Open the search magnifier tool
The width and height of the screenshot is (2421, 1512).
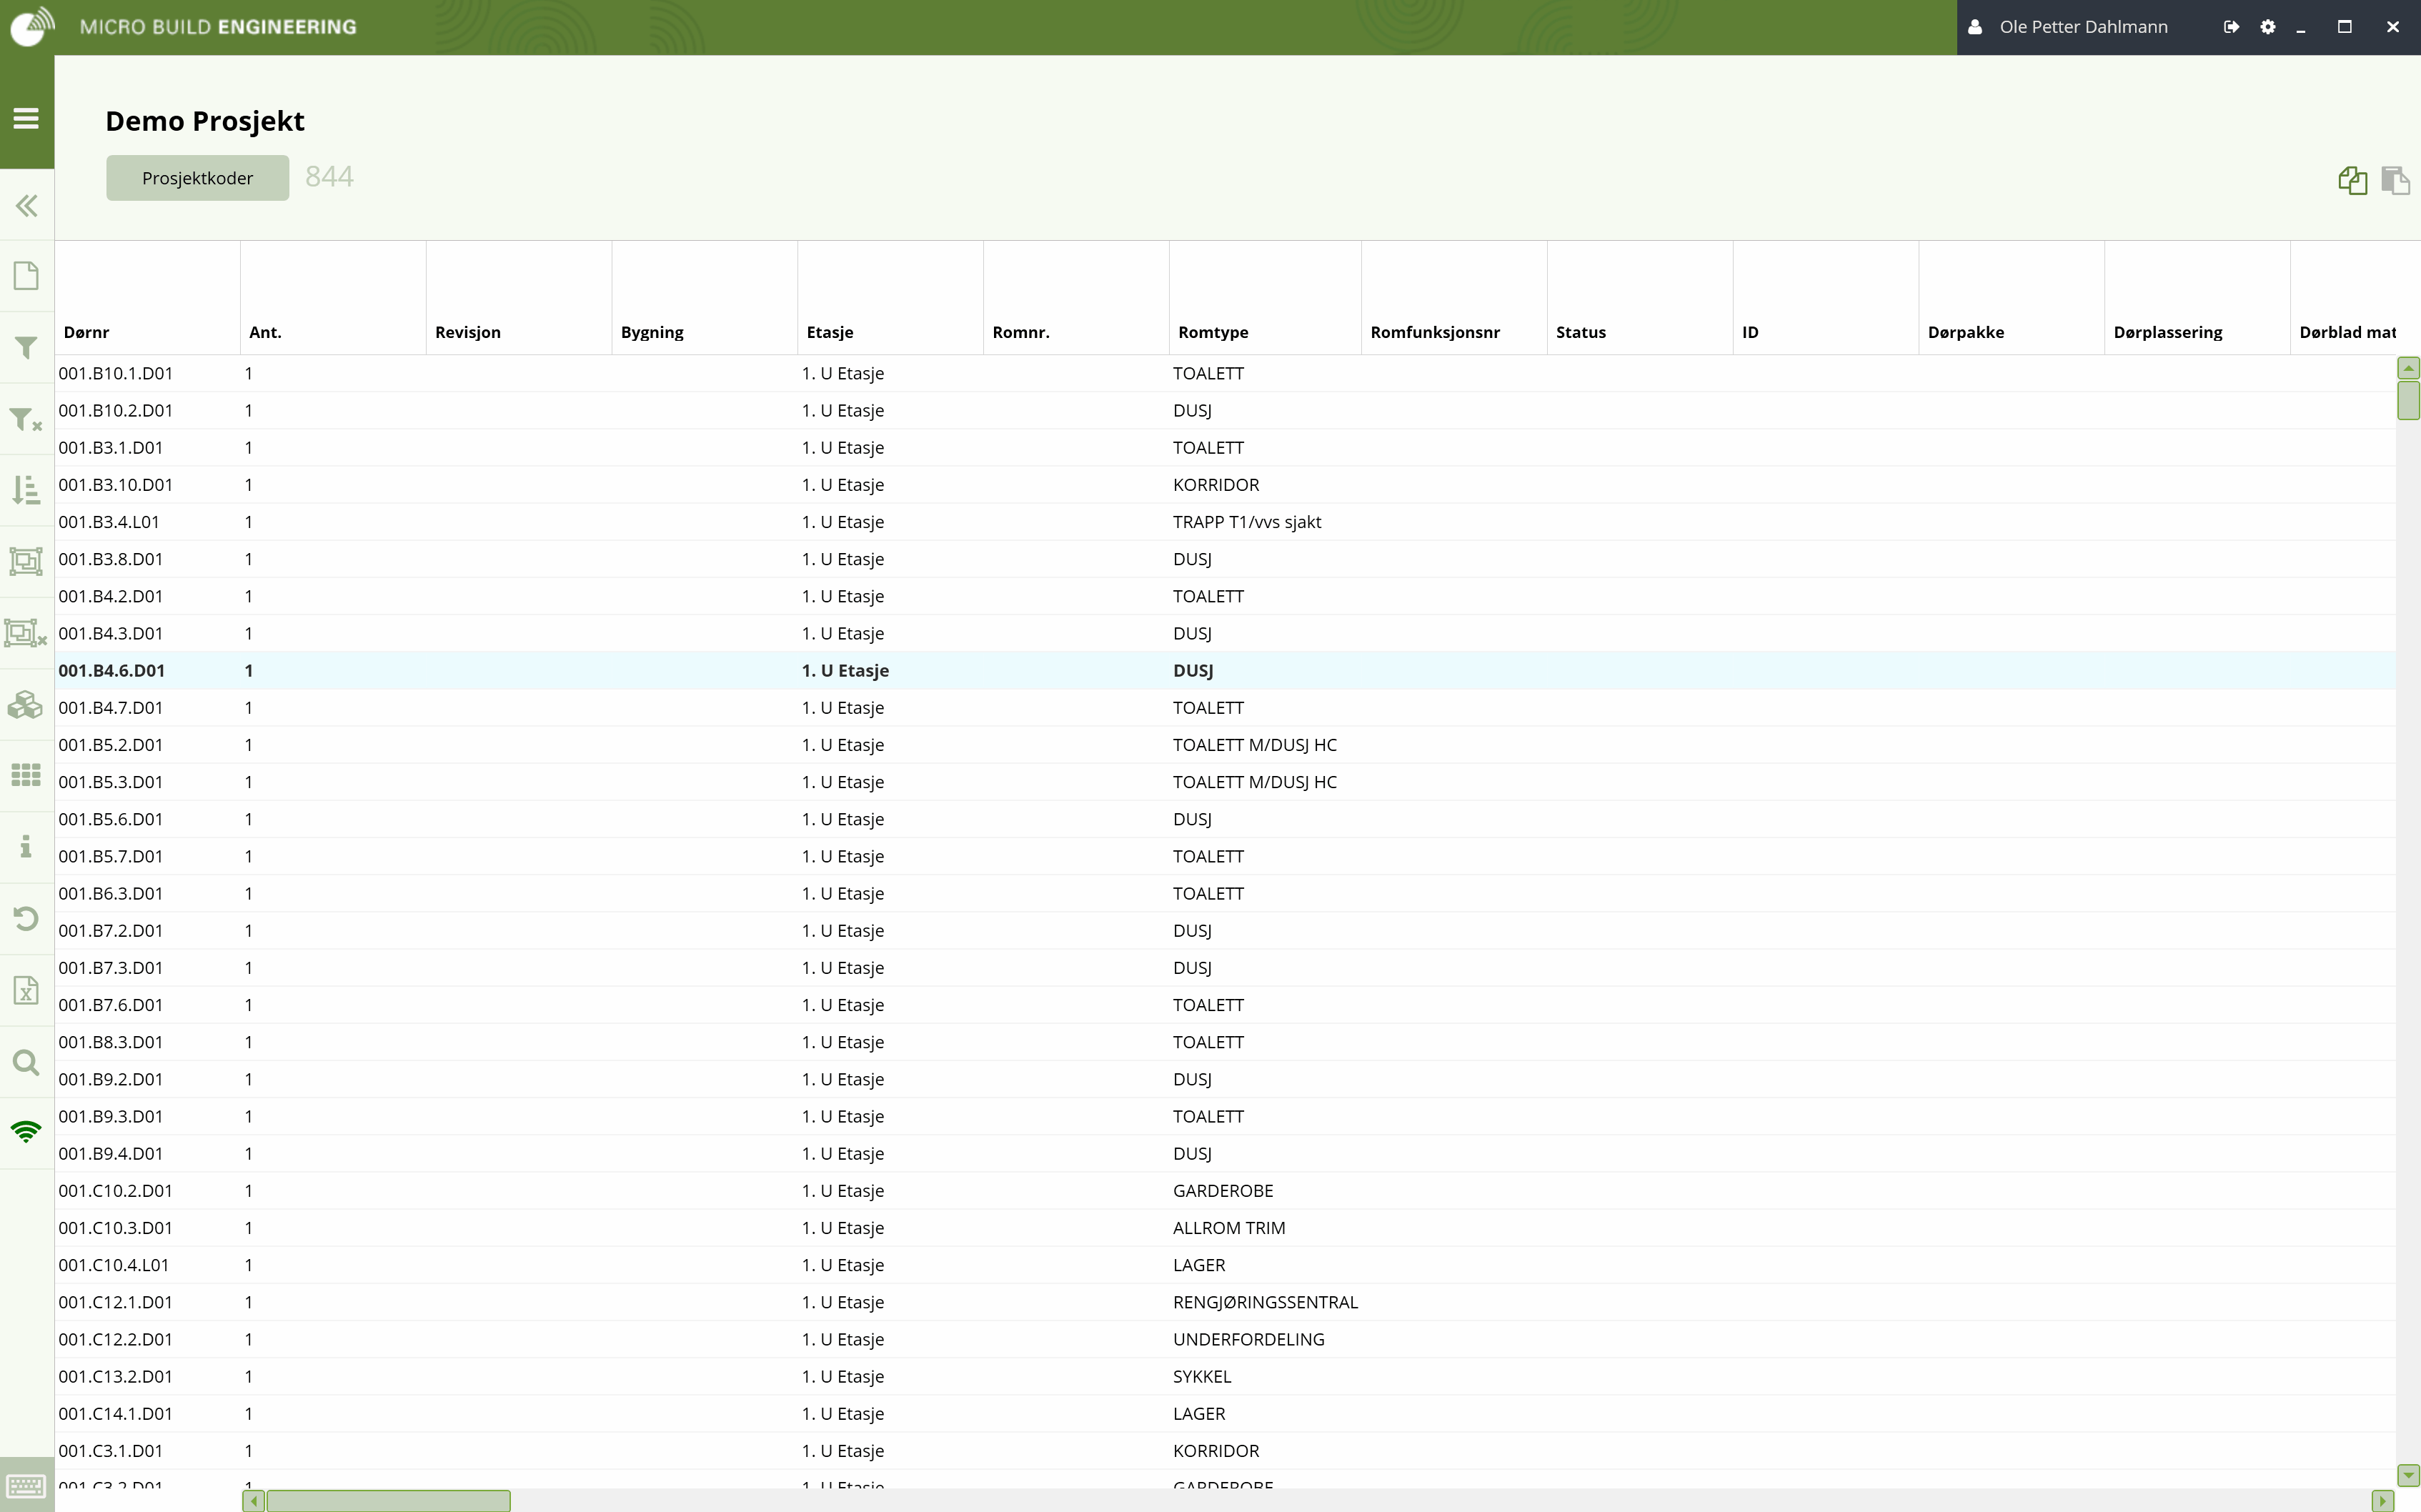click(26, 1061)
